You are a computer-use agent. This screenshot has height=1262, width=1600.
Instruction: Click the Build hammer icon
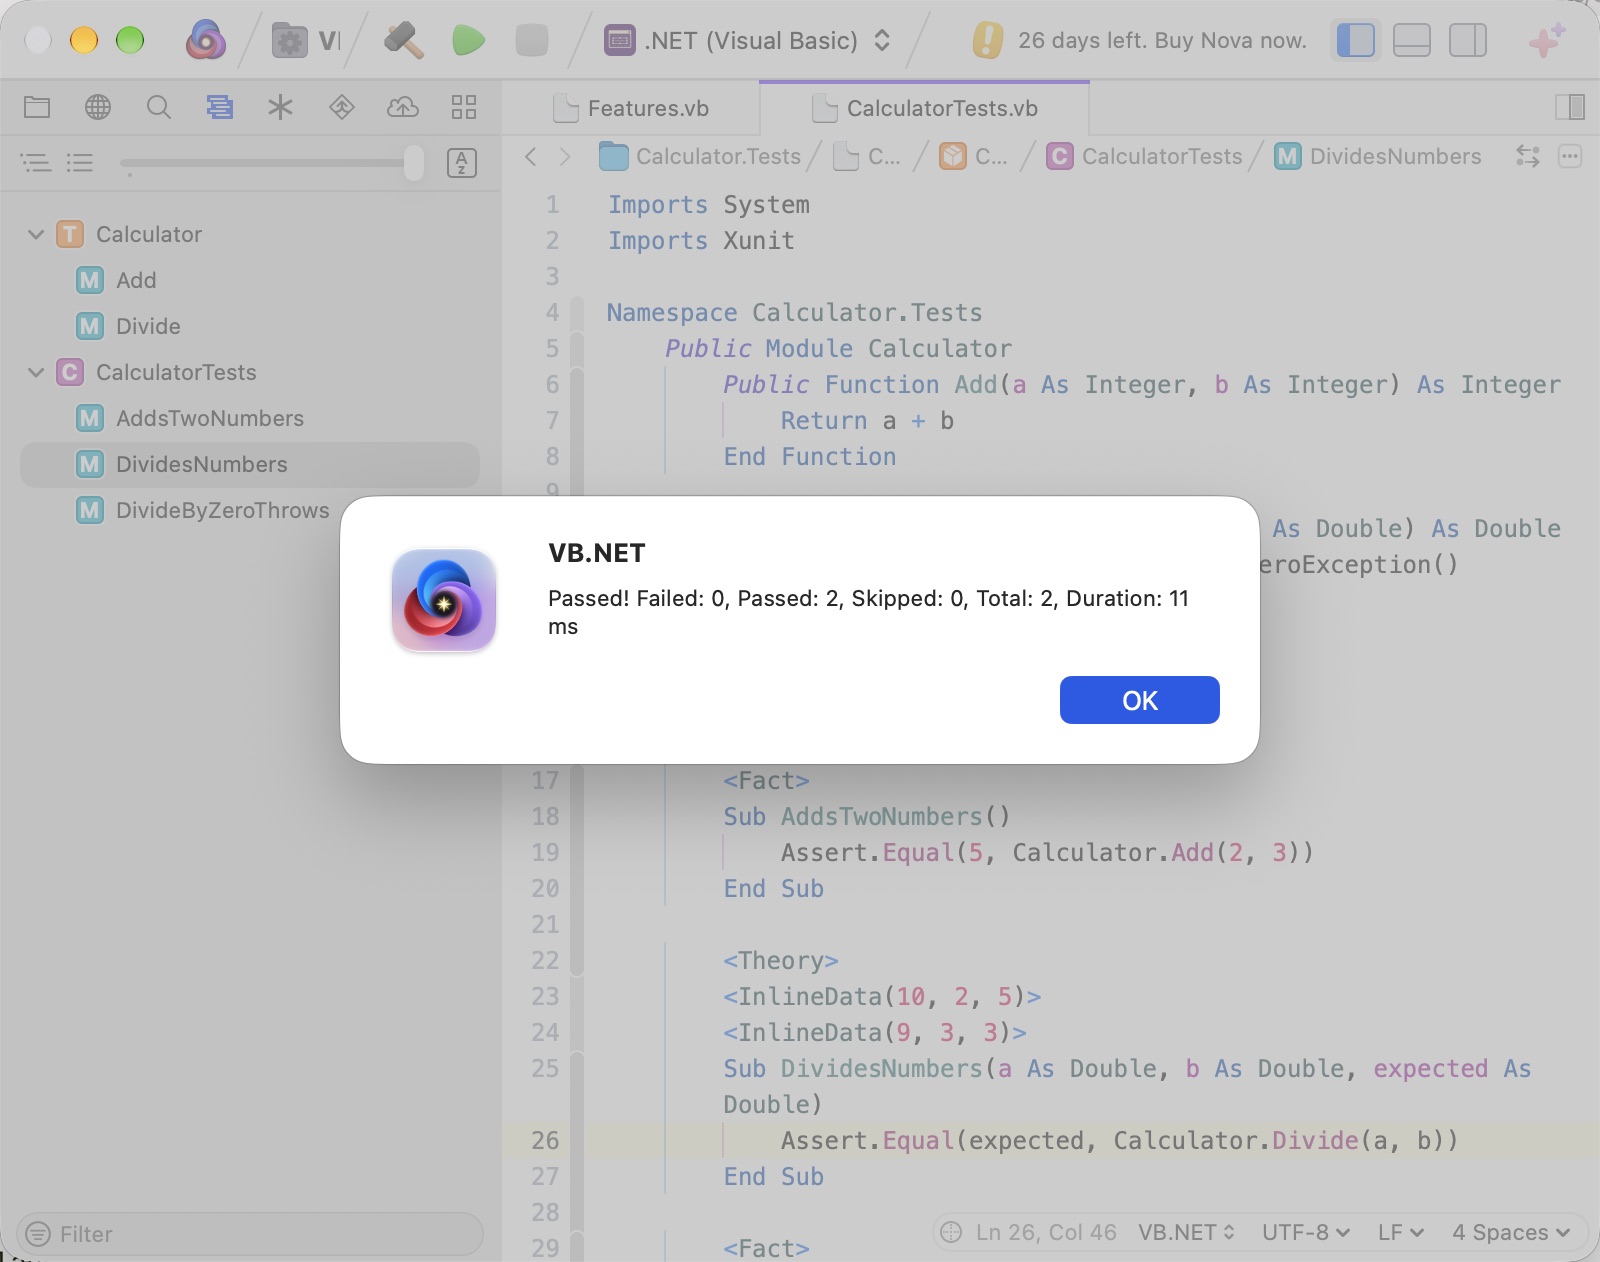click(404, 41)
